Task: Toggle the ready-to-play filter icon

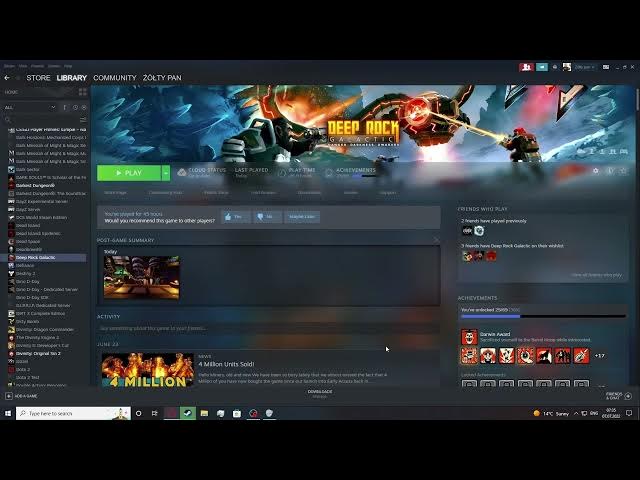Action: pos(84,107)
